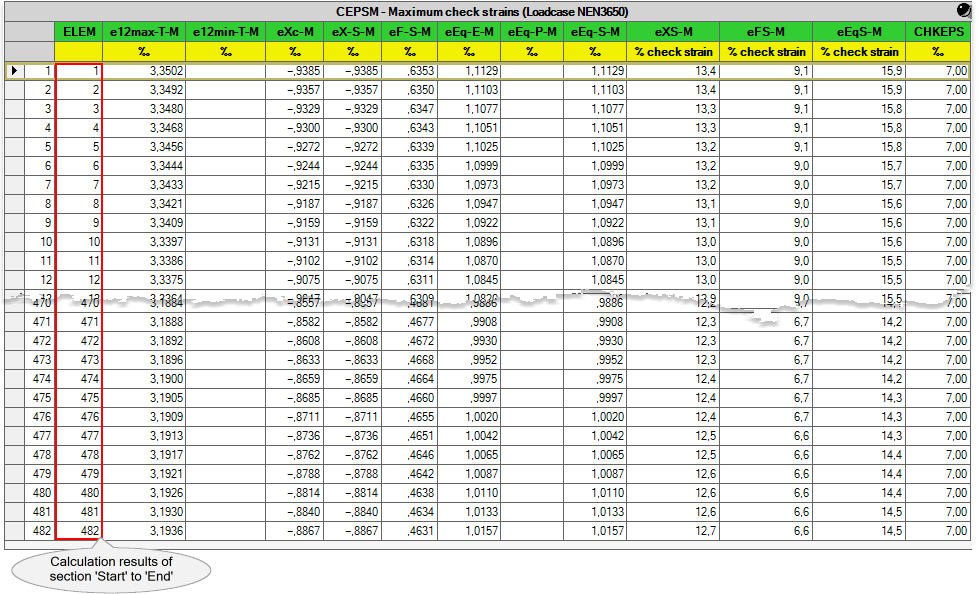The image size is (979, 594).
Task: Click the '% check strain' unit under eXS-M
Action: click(673, 51)
